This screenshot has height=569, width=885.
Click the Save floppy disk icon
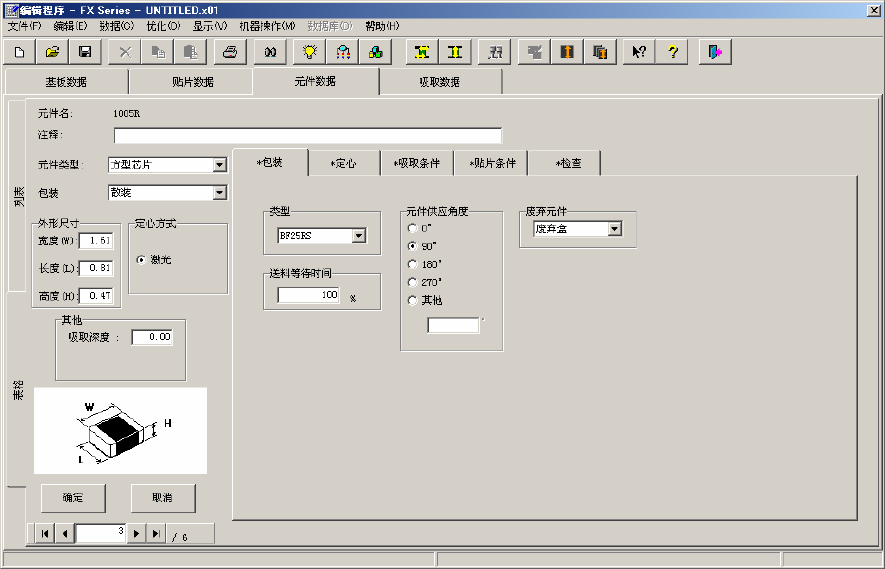click(x=85, y=52)
